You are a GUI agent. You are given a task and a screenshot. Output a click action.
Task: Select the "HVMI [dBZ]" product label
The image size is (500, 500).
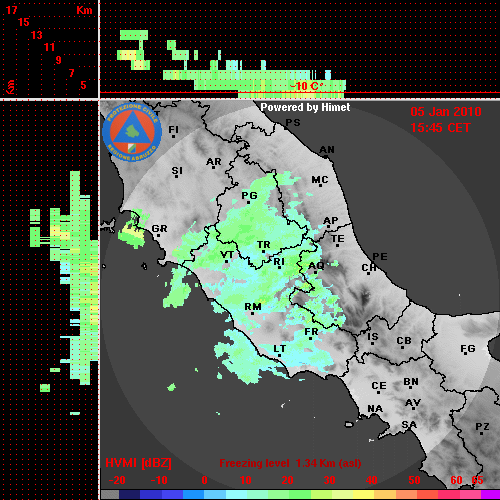point(138,463)
